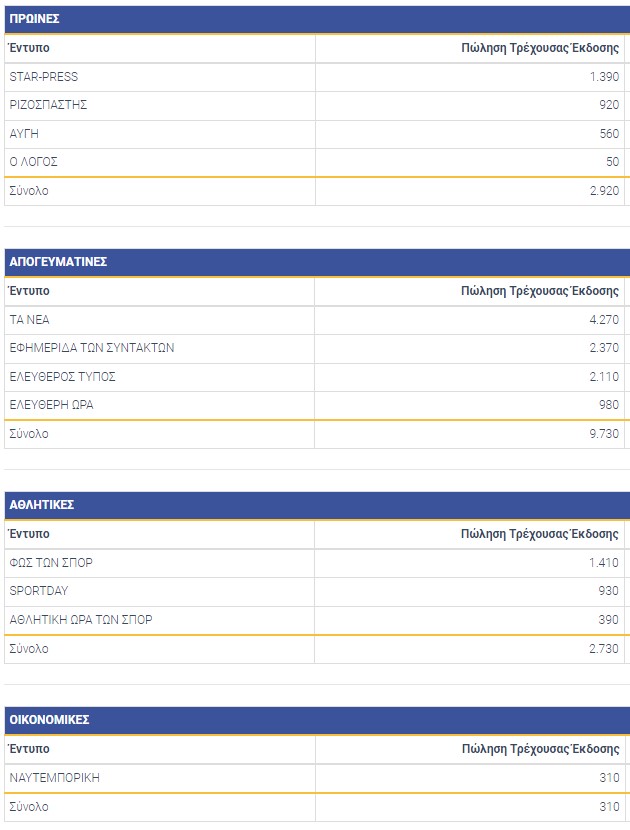This screenshot has height=830, width=630.
Task: Select the STAR-PRESS newspaper entry
Action: tap(43, 77)
